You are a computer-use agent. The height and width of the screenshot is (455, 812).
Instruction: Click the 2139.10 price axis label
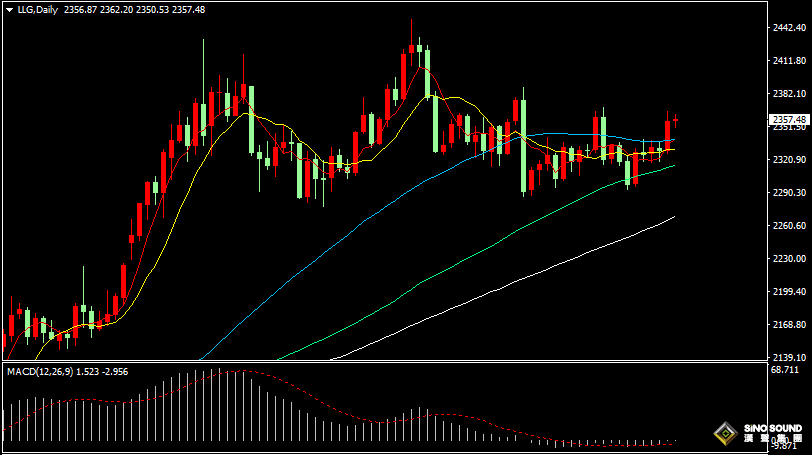(x=789, y=358)
